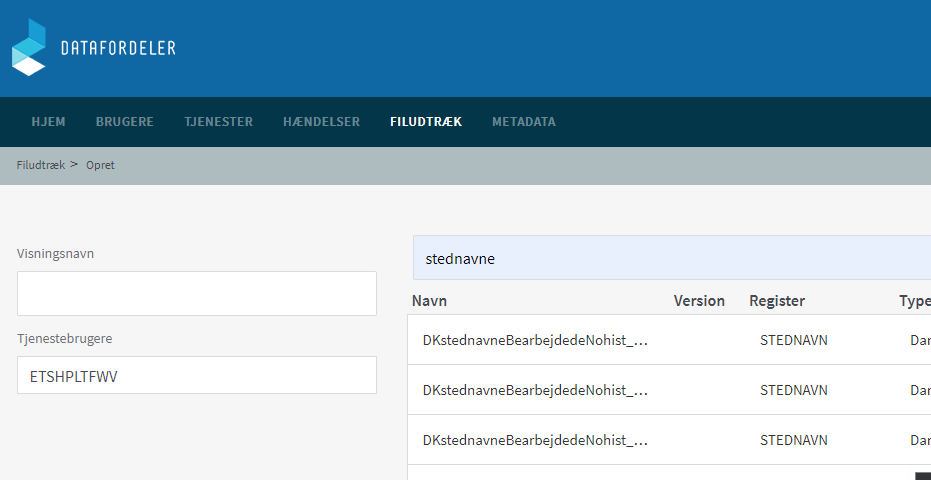Viewport: 931px width, 480px height.
Task: Focus the Visningsnavn text field
Action: [196, 293]
